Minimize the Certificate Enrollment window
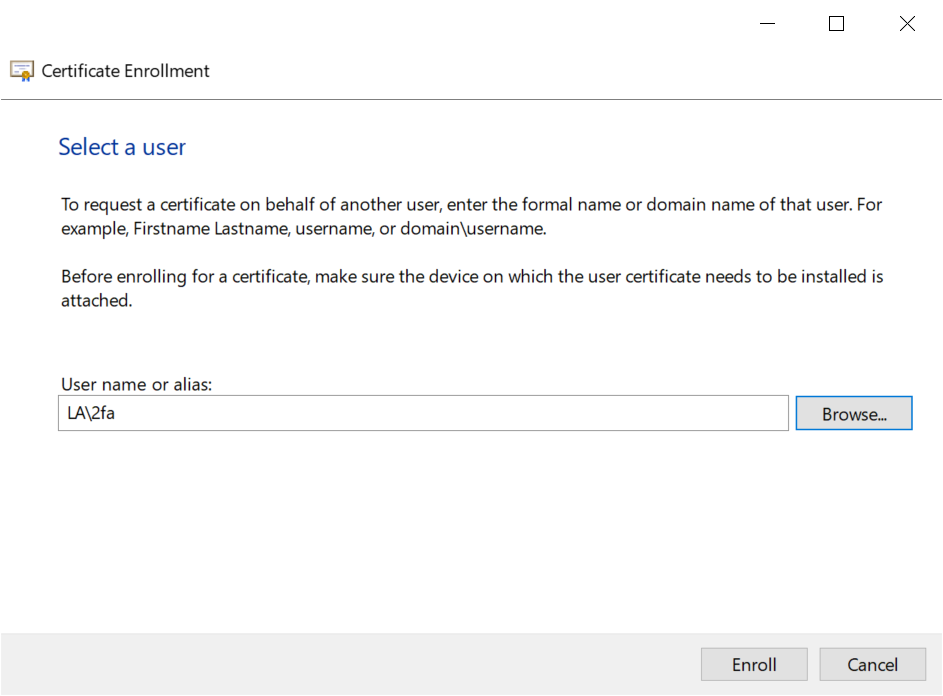This screenshot has height=696, width=943. tap(767, 24)
